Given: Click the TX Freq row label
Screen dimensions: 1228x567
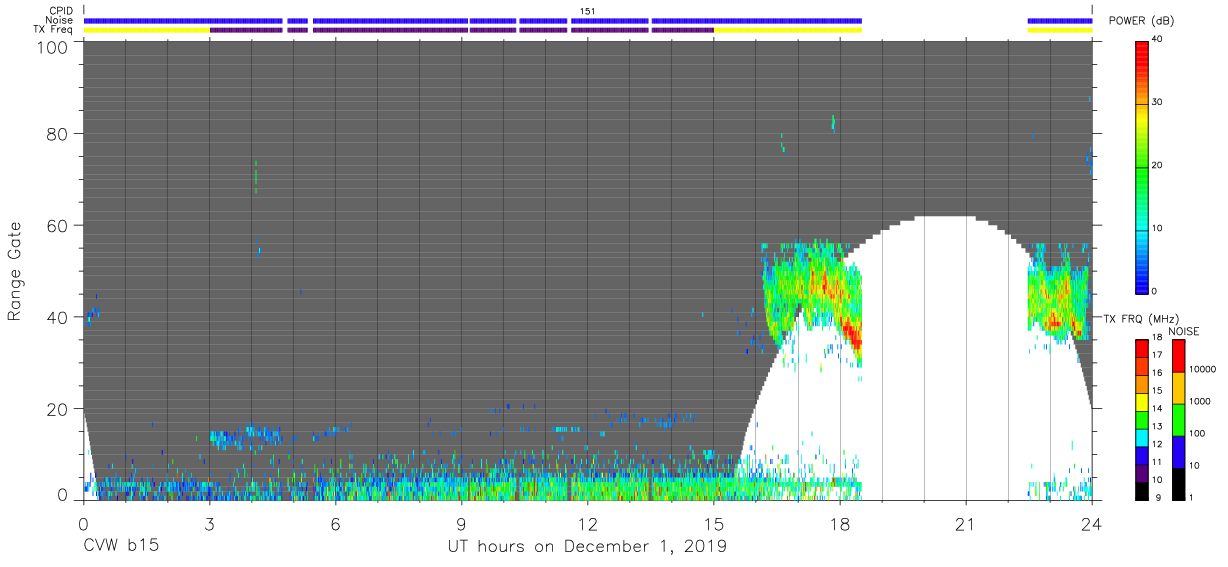Looking at the screenshot, I should pos(54,30).
